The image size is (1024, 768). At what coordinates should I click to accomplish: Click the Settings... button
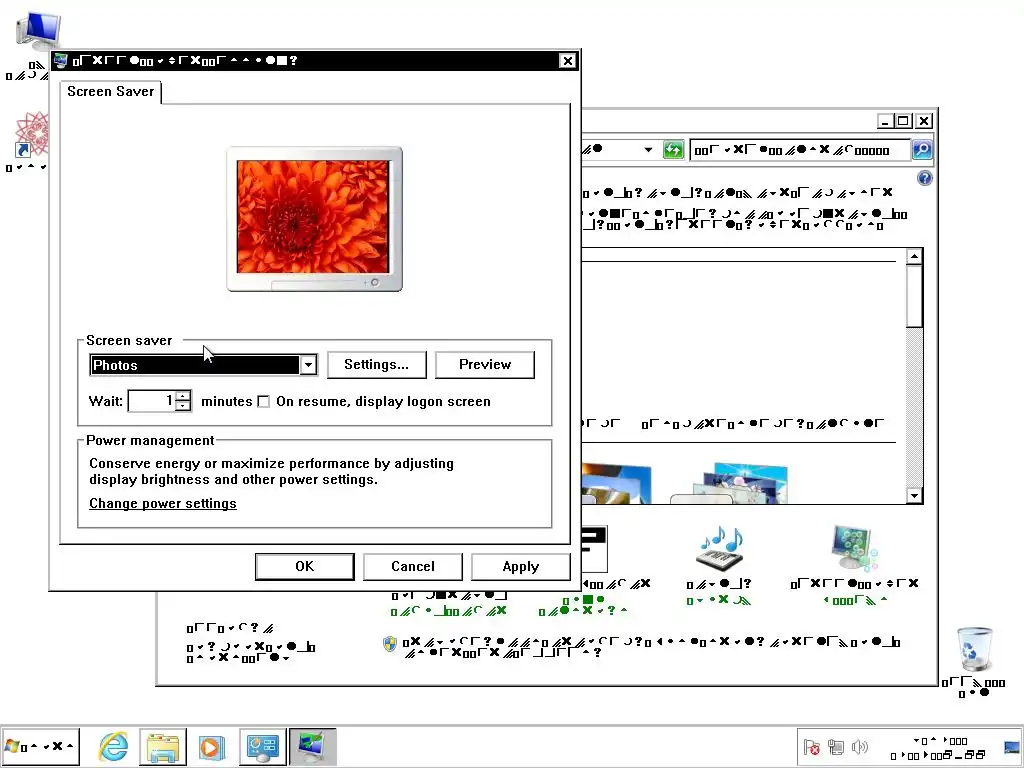pyautogui.click(x=376, y=364)
